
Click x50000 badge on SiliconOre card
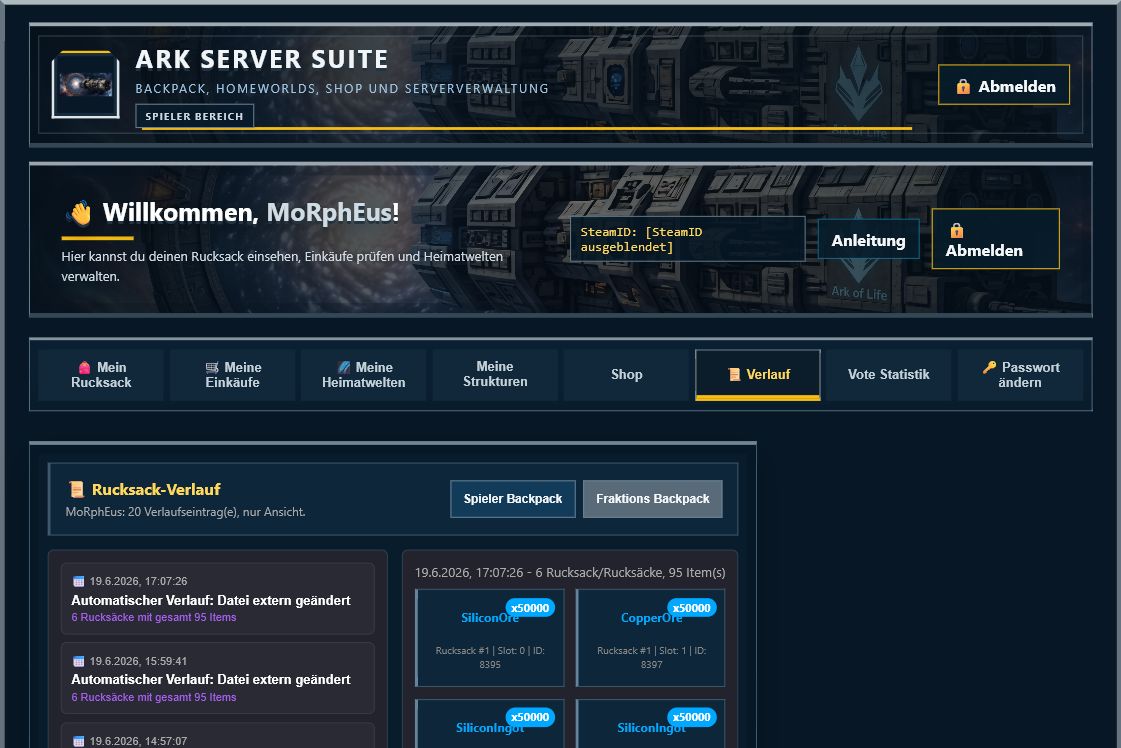pos(530,608)
